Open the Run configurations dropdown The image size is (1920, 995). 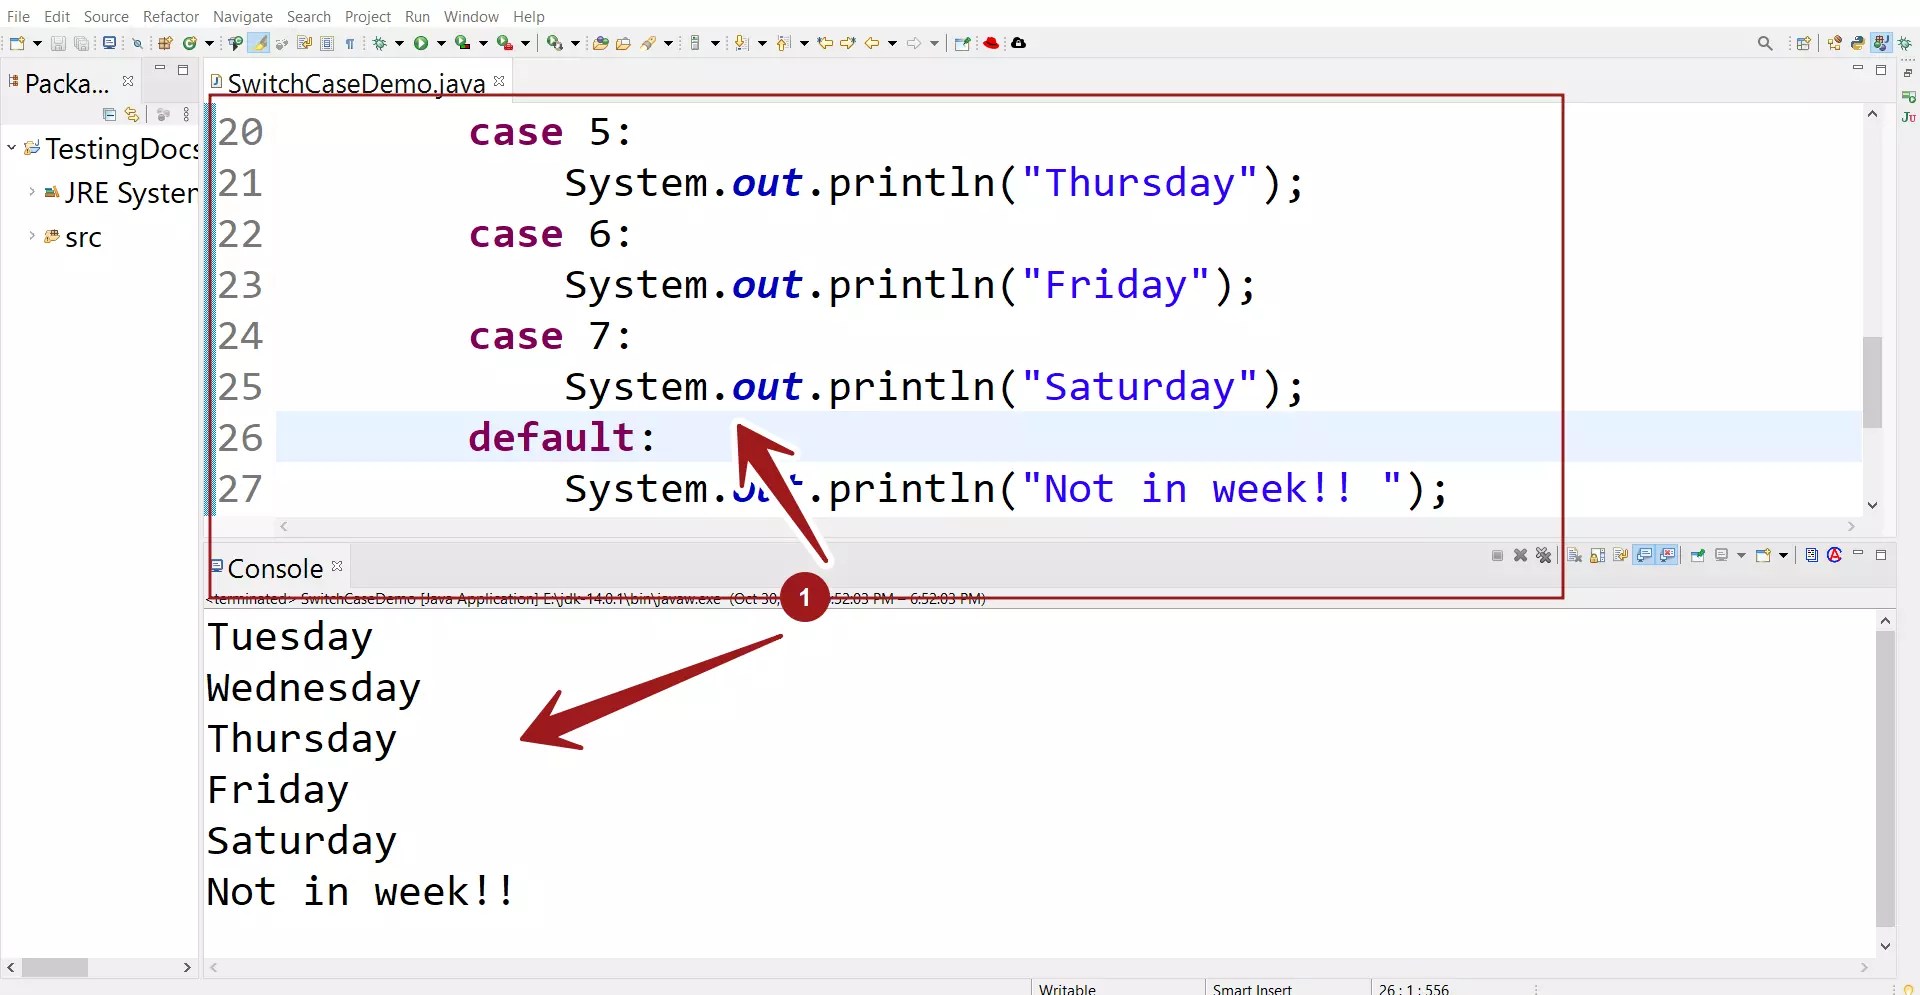tap(441, 42)
